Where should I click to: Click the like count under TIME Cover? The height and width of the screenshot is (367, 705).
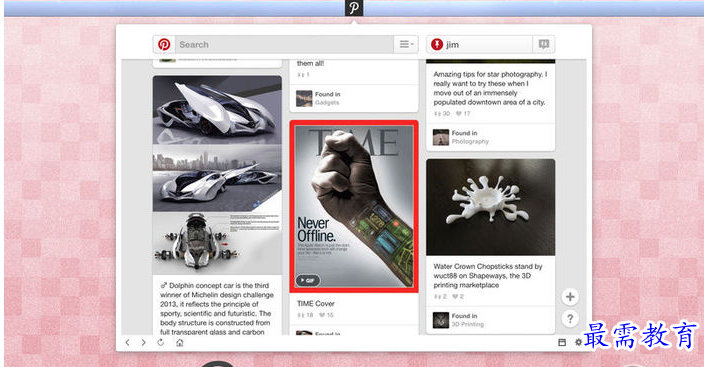(x=326, y=315)
